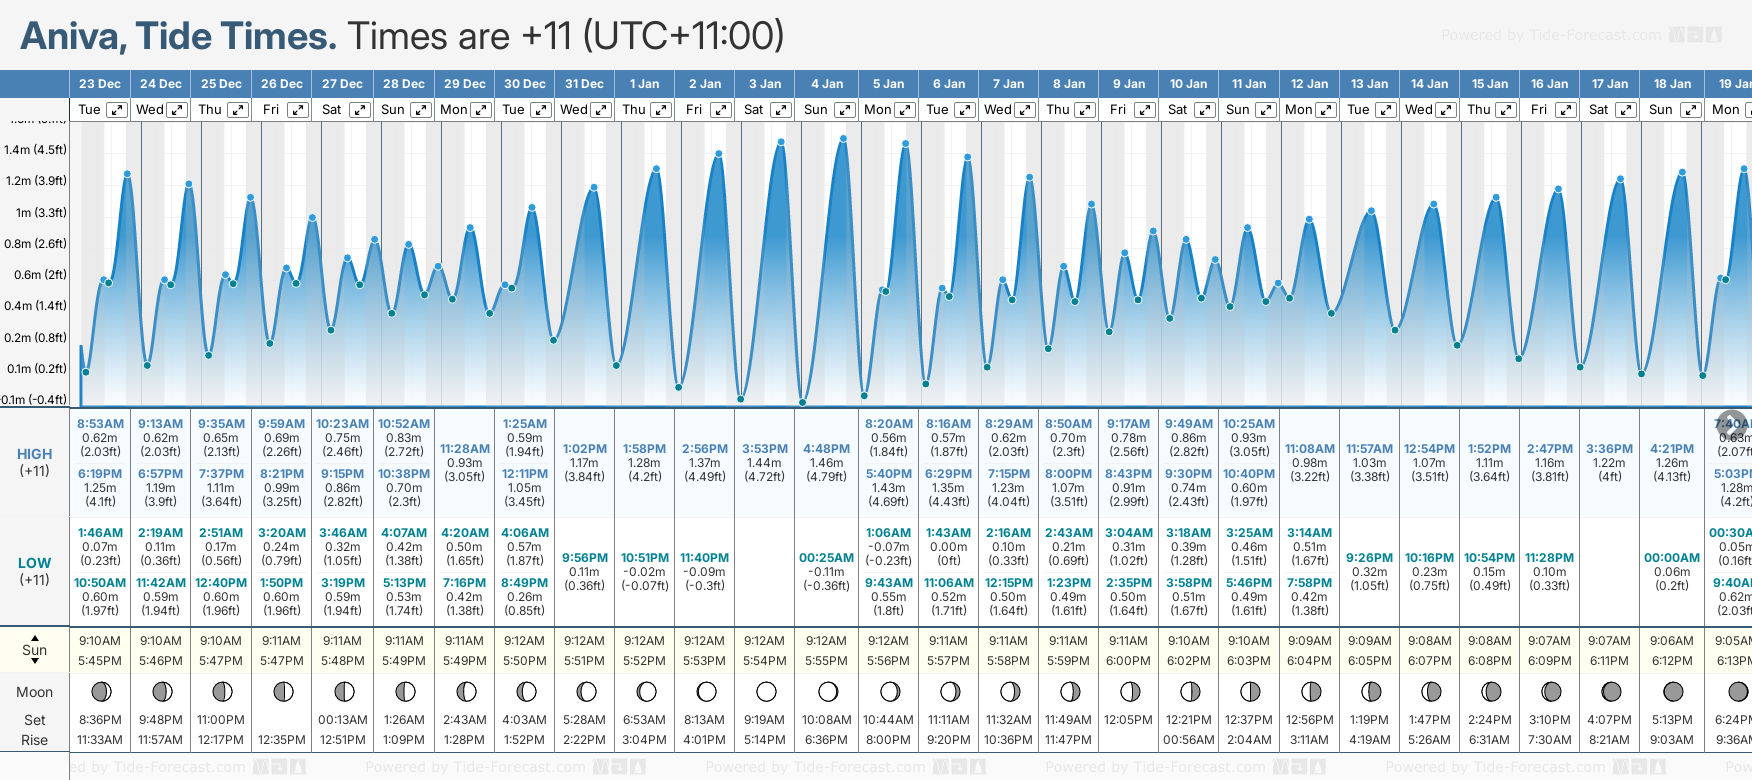Expand the Tue 23 Dec day view
Screen dimensions: 1752x780
(x=117, y=110)
